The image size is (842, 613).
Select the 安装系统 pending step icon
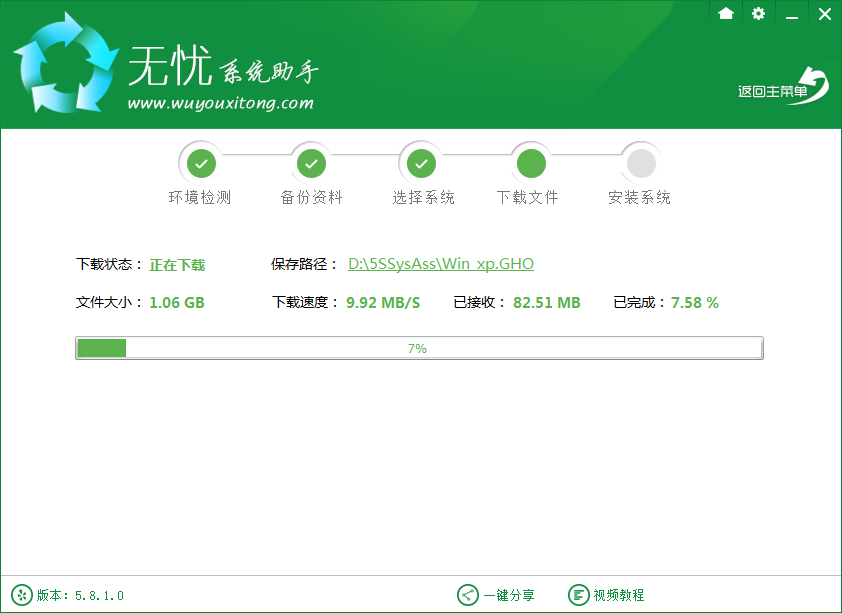640,162
